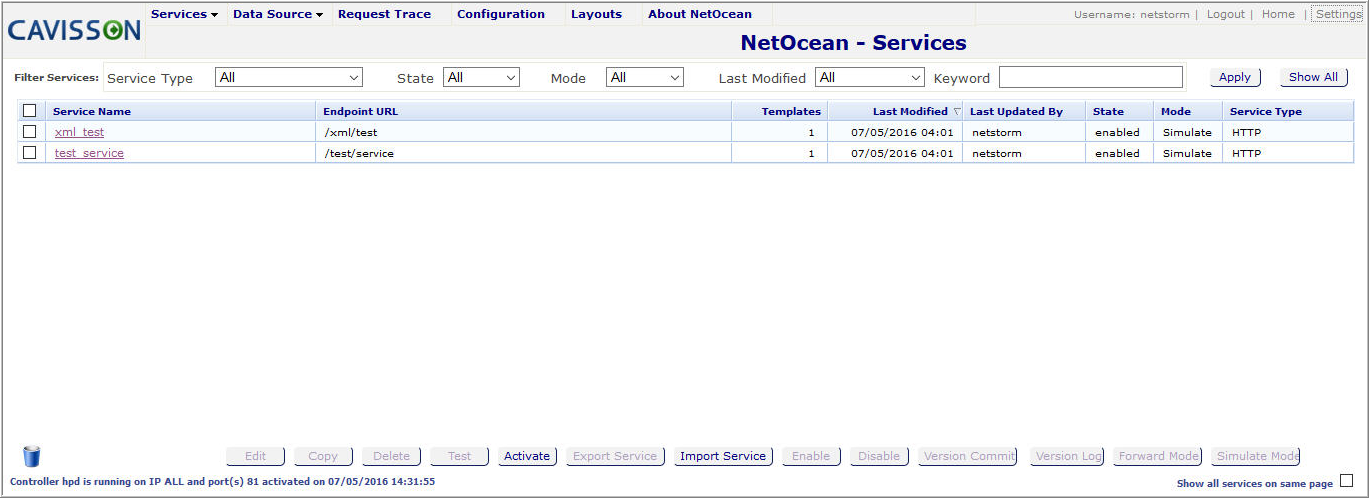The height and width of the screenshot is (498, 1369).
Task: Click the Cavisson logo
Action: click(x=74, y=31)
